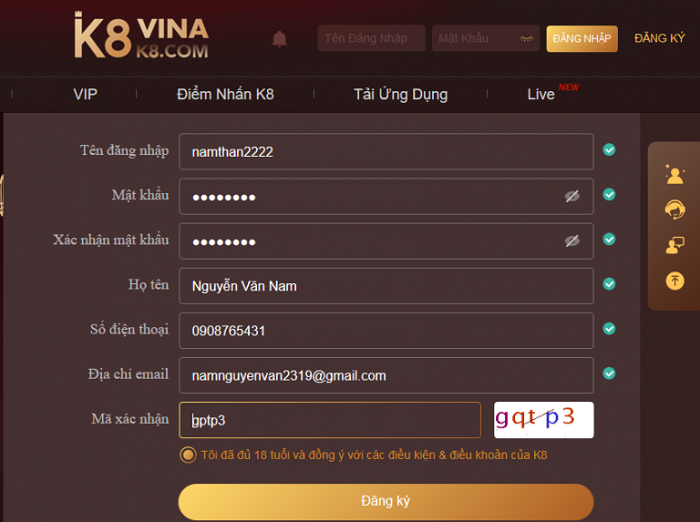Show password in Mật khẩu field

[x=572, y=196]
